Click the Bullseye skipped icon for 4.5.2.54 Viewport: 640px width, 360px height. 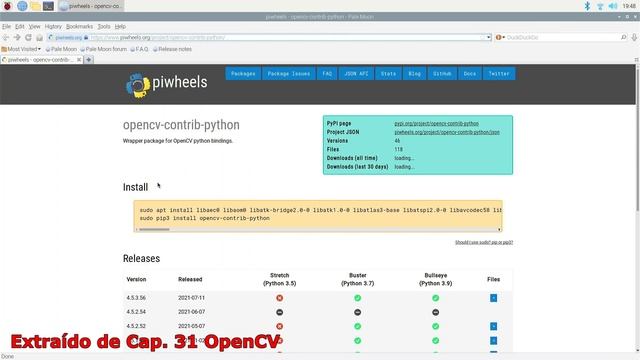(x=436, y=312)
